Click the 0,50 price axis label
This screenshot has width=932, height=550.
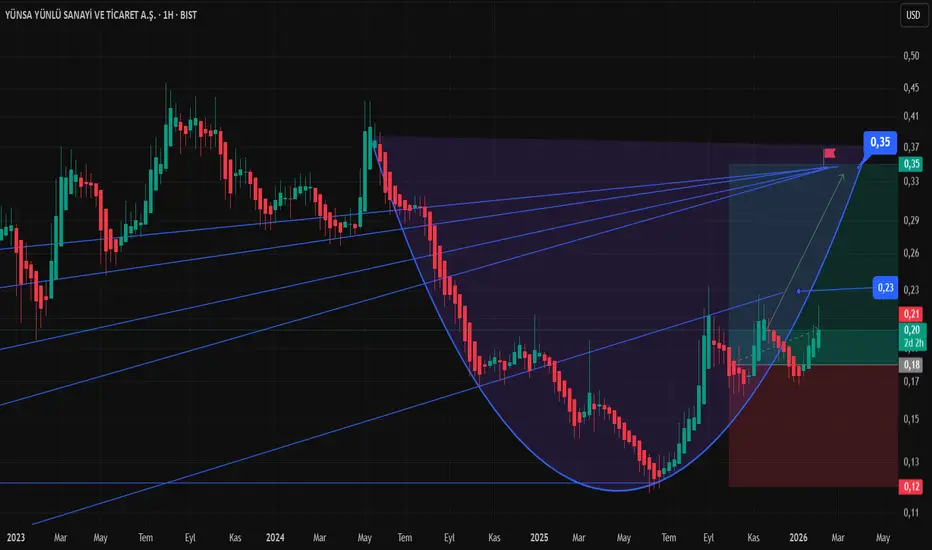(911, 56)
